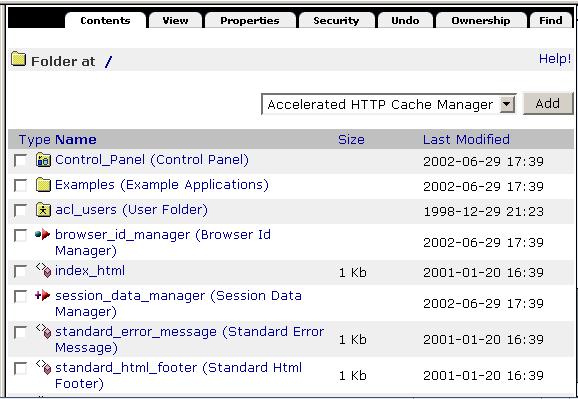Check the Control_Panel row checkbox
Viewport: 578px width, 399px height.
click(20, 161)
